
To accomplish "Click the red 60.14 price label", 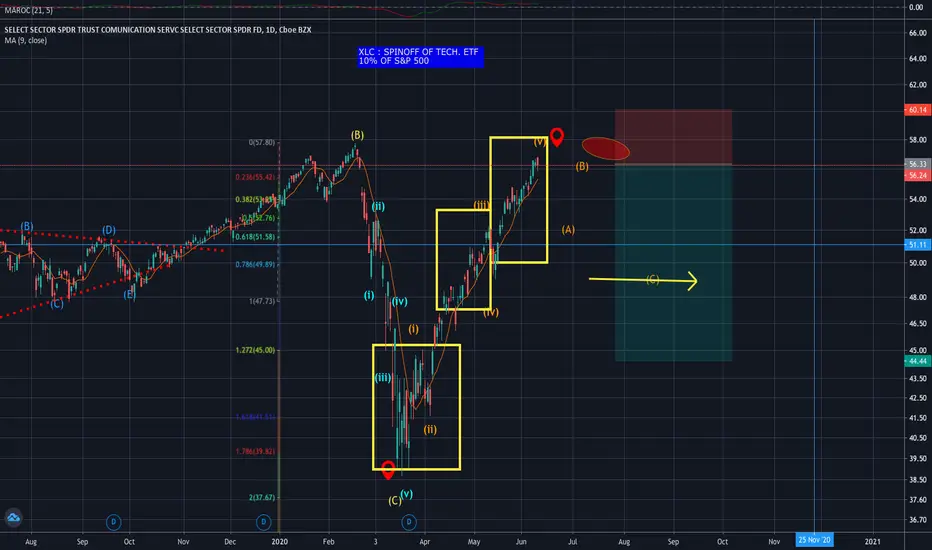I will [917, 110].
